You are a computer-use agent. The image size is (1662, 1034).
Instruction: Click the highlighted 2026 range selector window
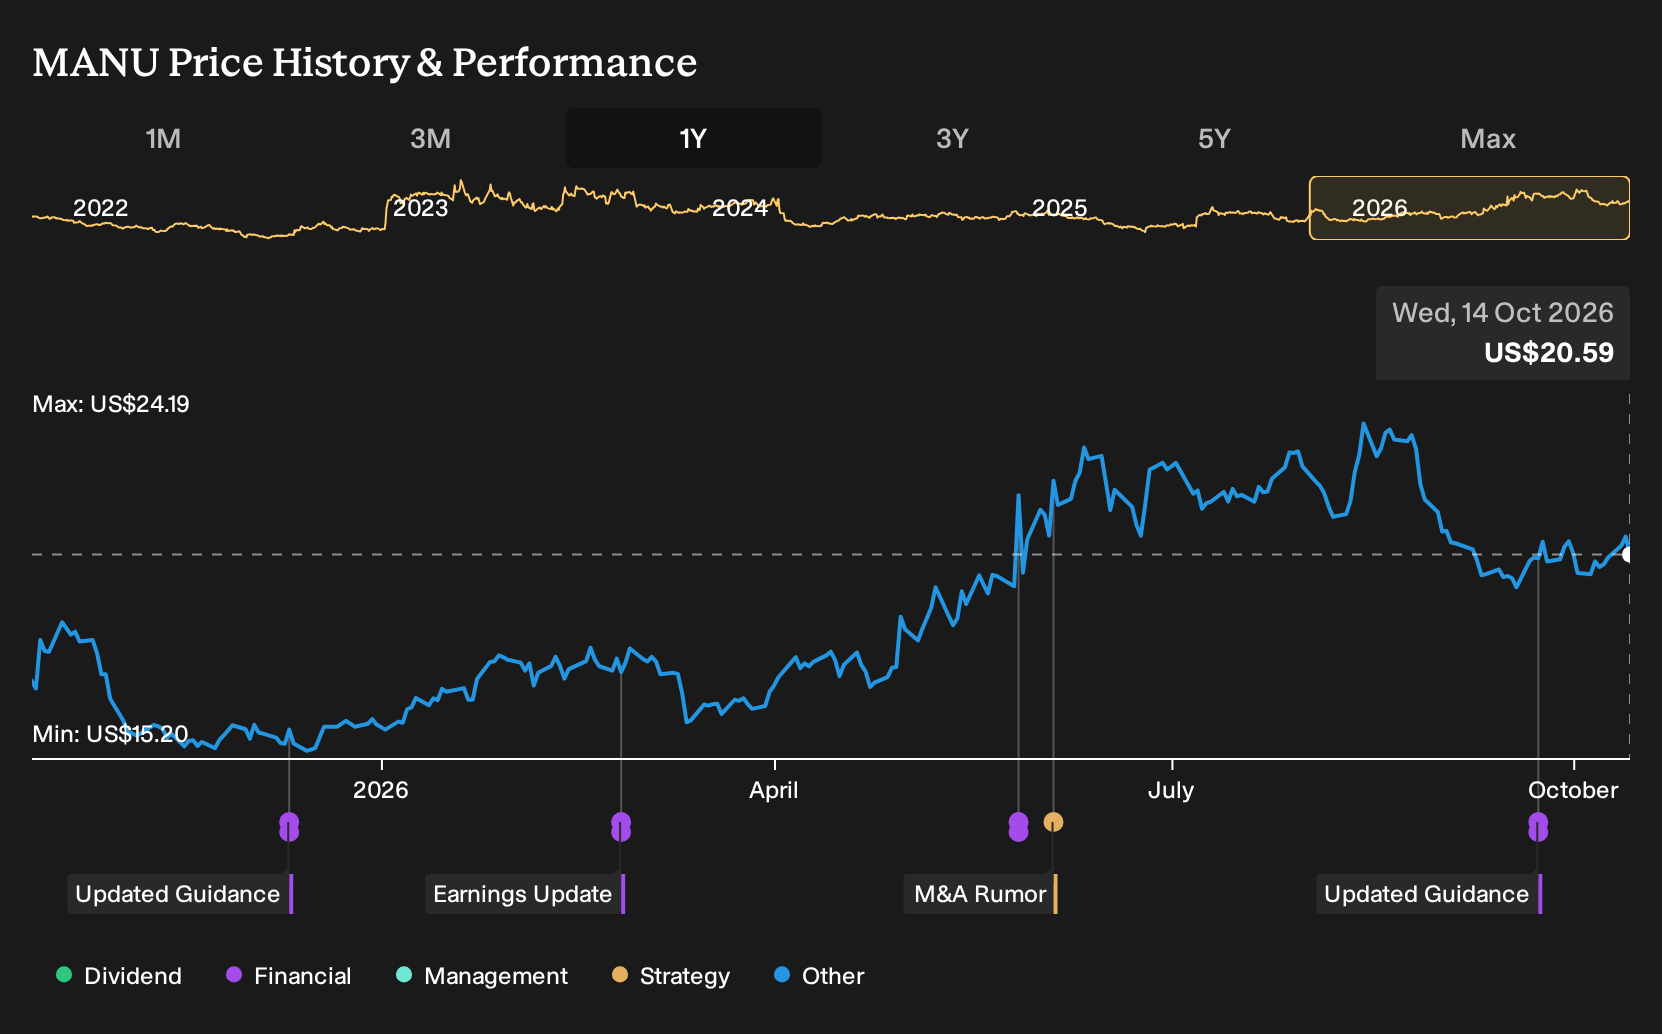pos(1469,208)
